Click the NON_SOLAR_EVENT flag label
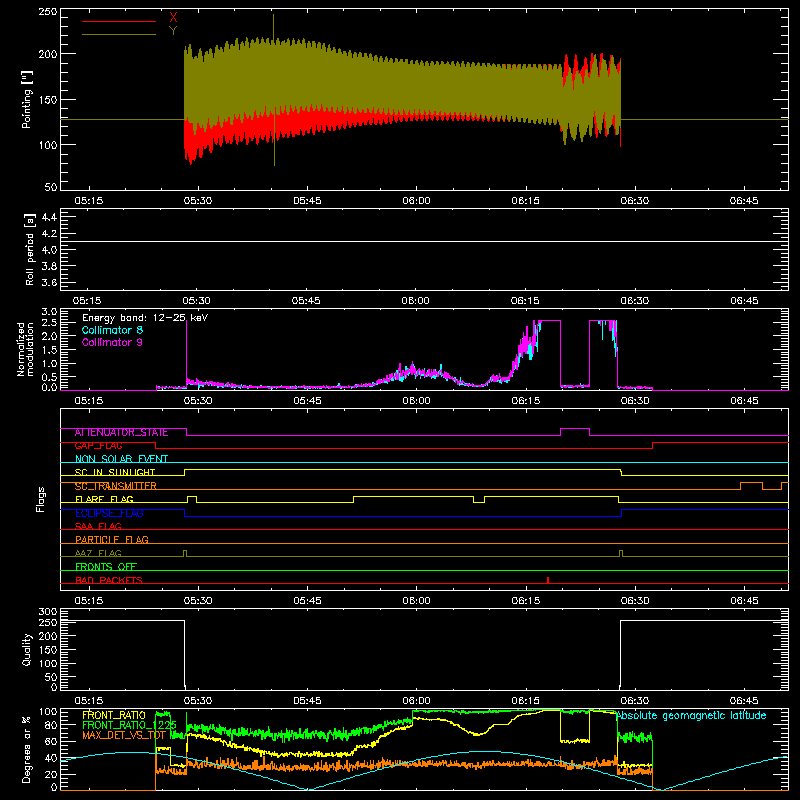Image resolution: width=800 pixels, height=800 pixels. [121, 459]
